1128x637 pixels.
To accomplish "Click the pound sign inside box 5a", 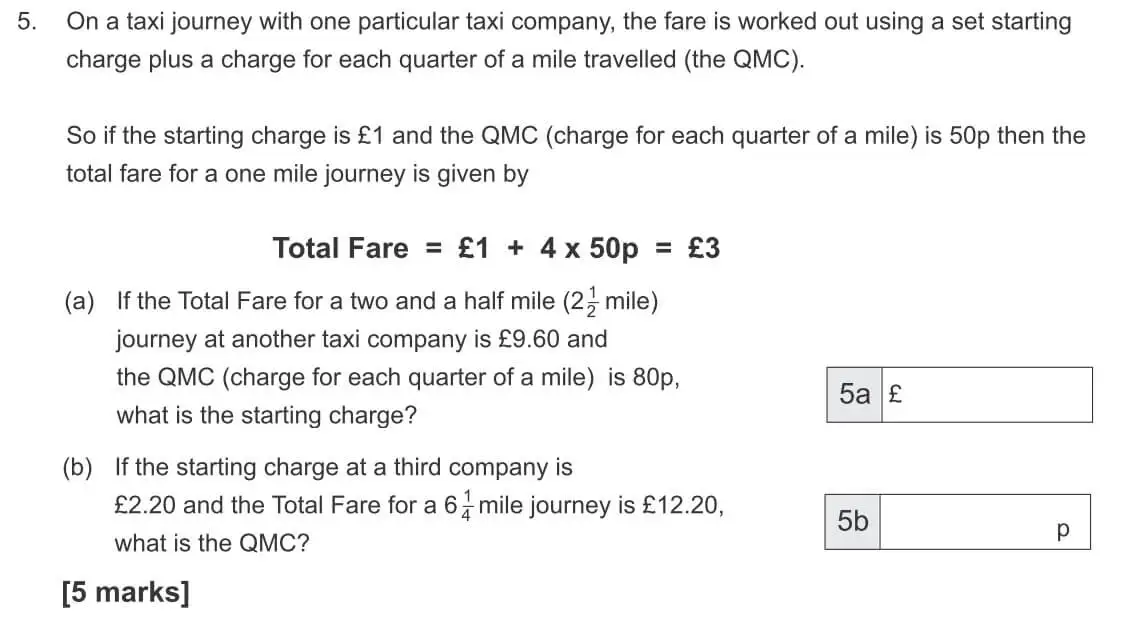I will click(x=895, y=394).
